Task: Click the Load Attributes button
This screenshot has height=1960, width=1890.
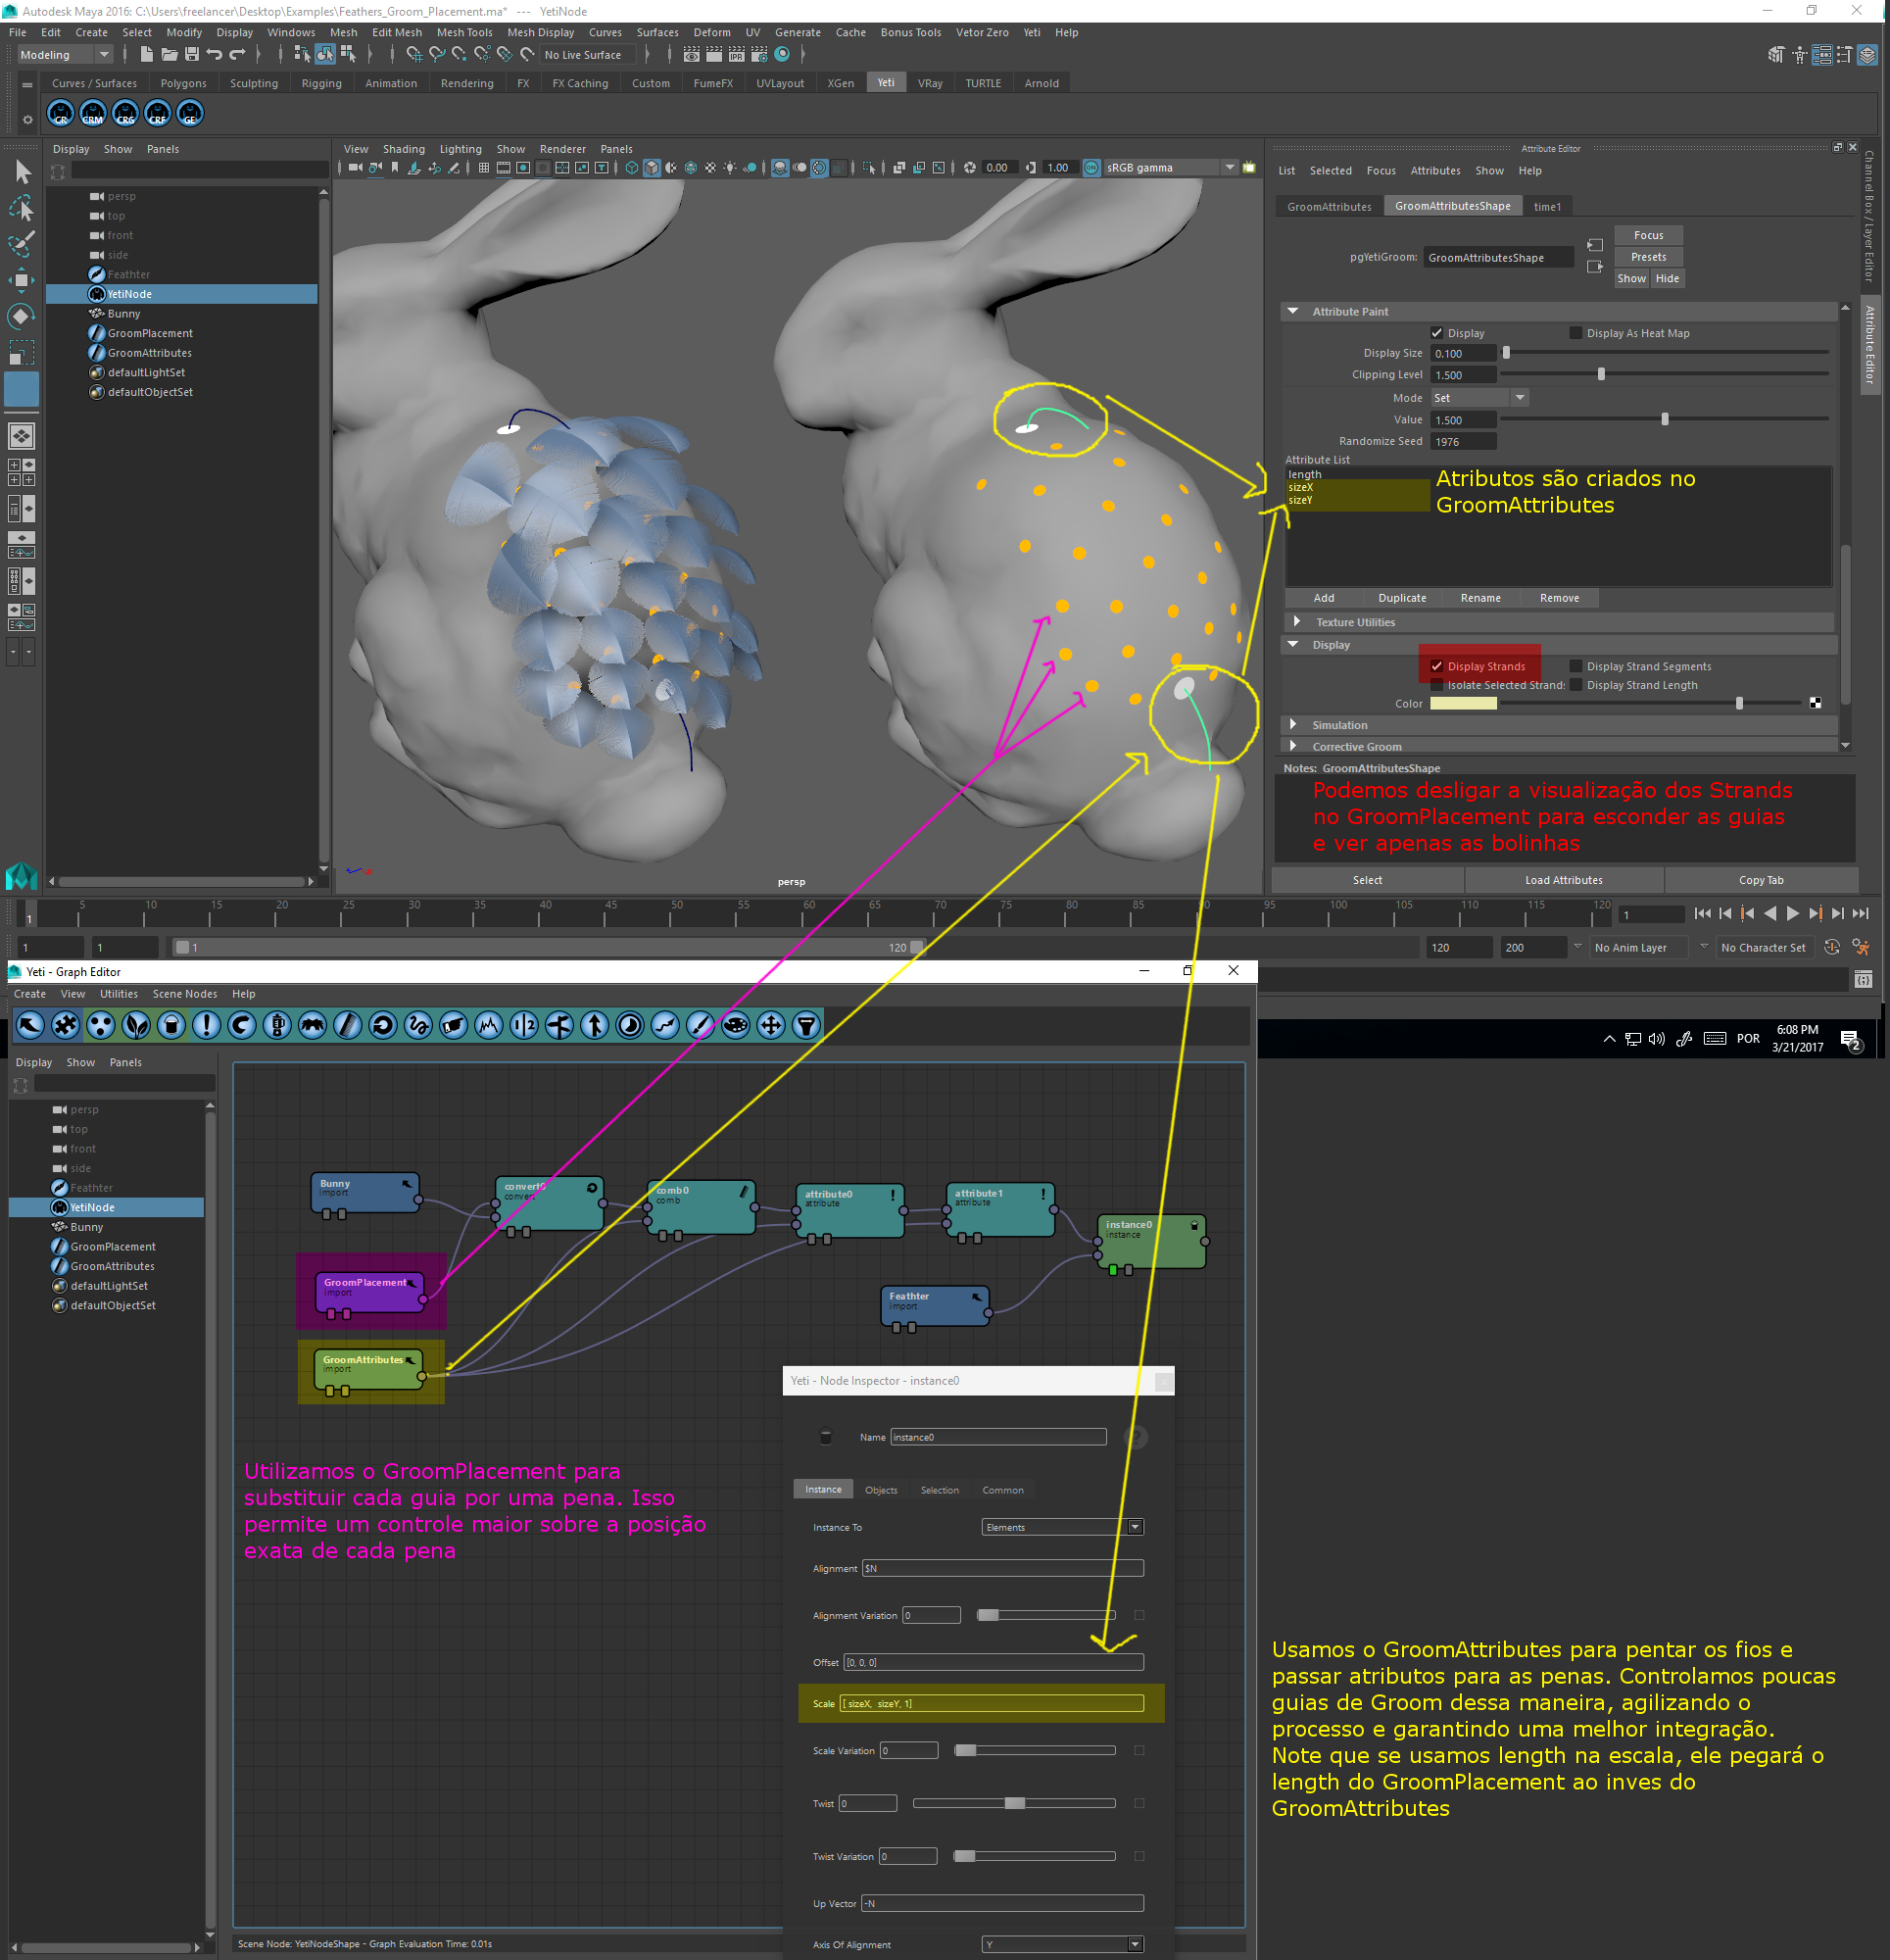Action: (1563, 880)
